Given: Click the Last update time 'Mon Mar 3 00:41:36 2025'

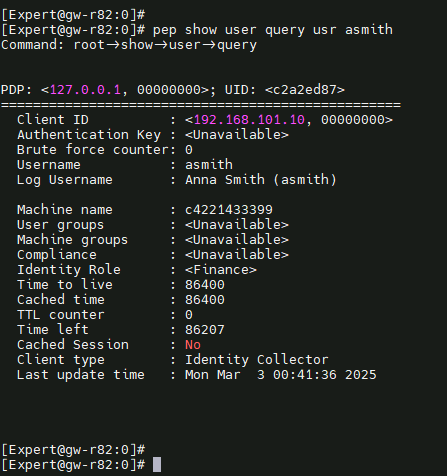Looking at the screenshot, I should [x=281, y=375].
